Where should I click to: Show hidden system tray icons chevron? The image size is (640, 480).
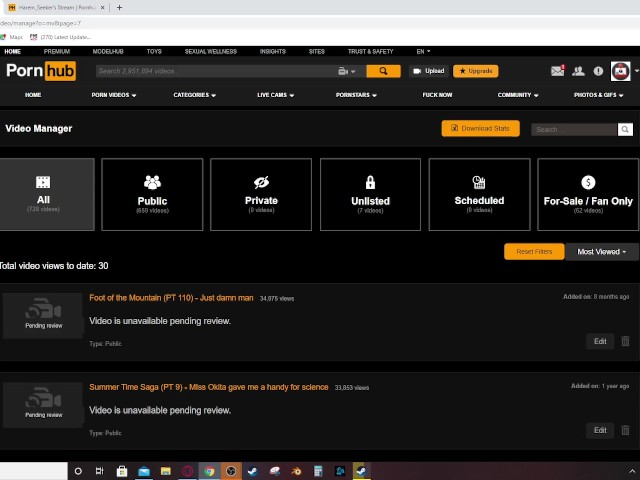pyautogui.click(x=632, y=471)
